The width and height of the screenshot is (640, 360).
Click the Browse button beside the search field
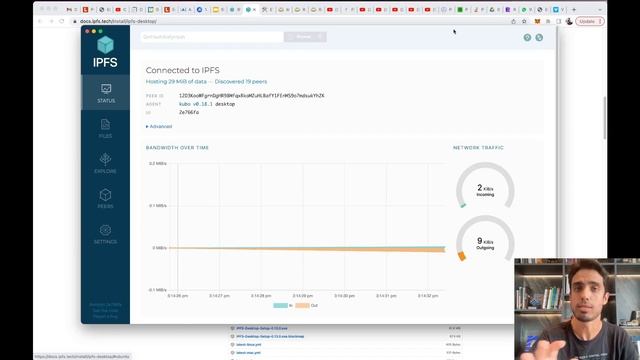click(x=305, y=37)
